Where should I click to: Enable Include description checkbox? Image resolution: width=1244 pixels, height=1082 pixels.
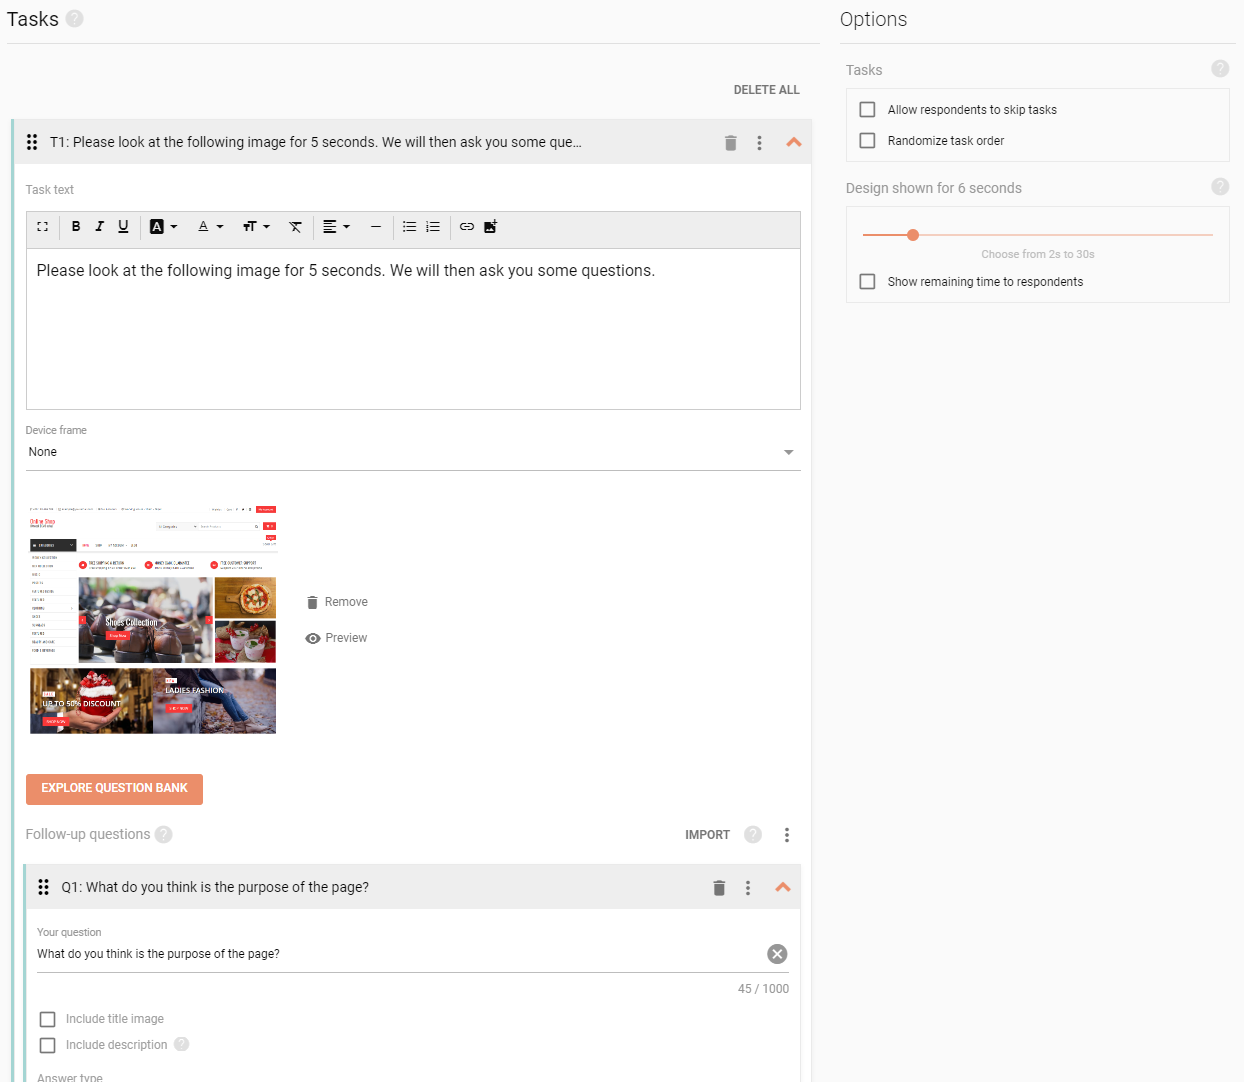pos(47,1045)
